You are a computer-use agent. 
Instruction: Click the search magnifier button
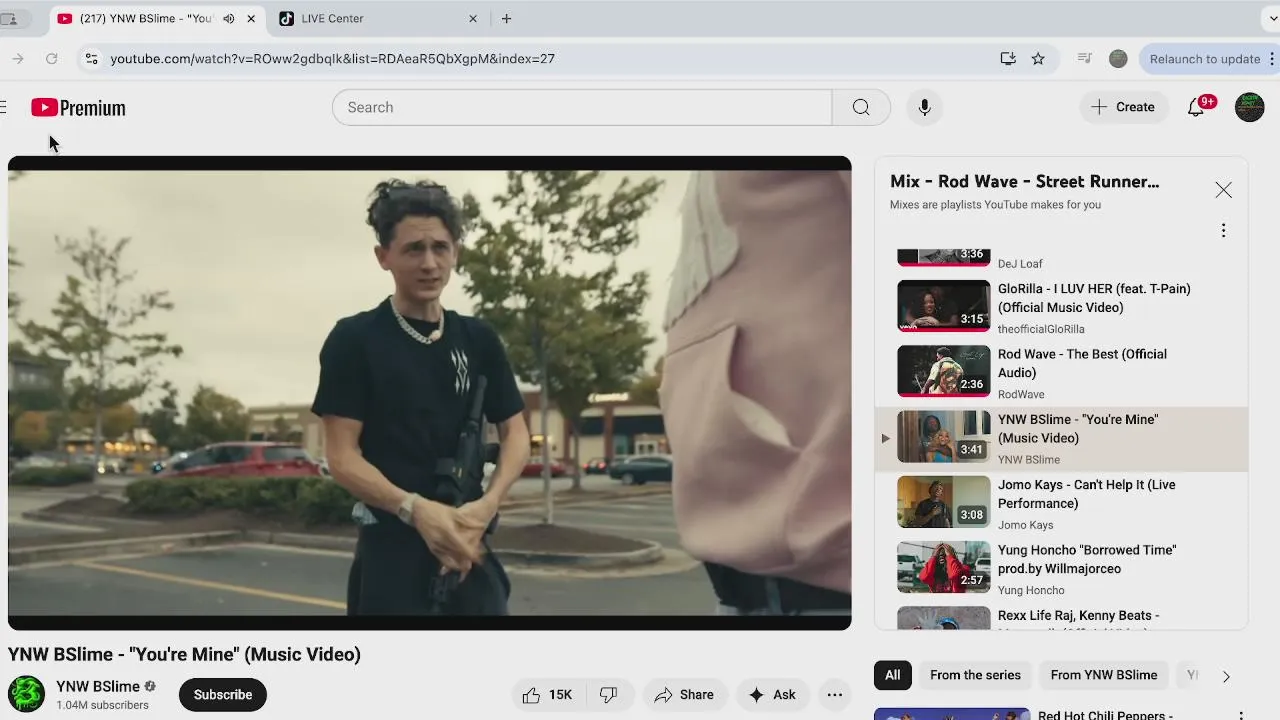[x=861, y=107]
